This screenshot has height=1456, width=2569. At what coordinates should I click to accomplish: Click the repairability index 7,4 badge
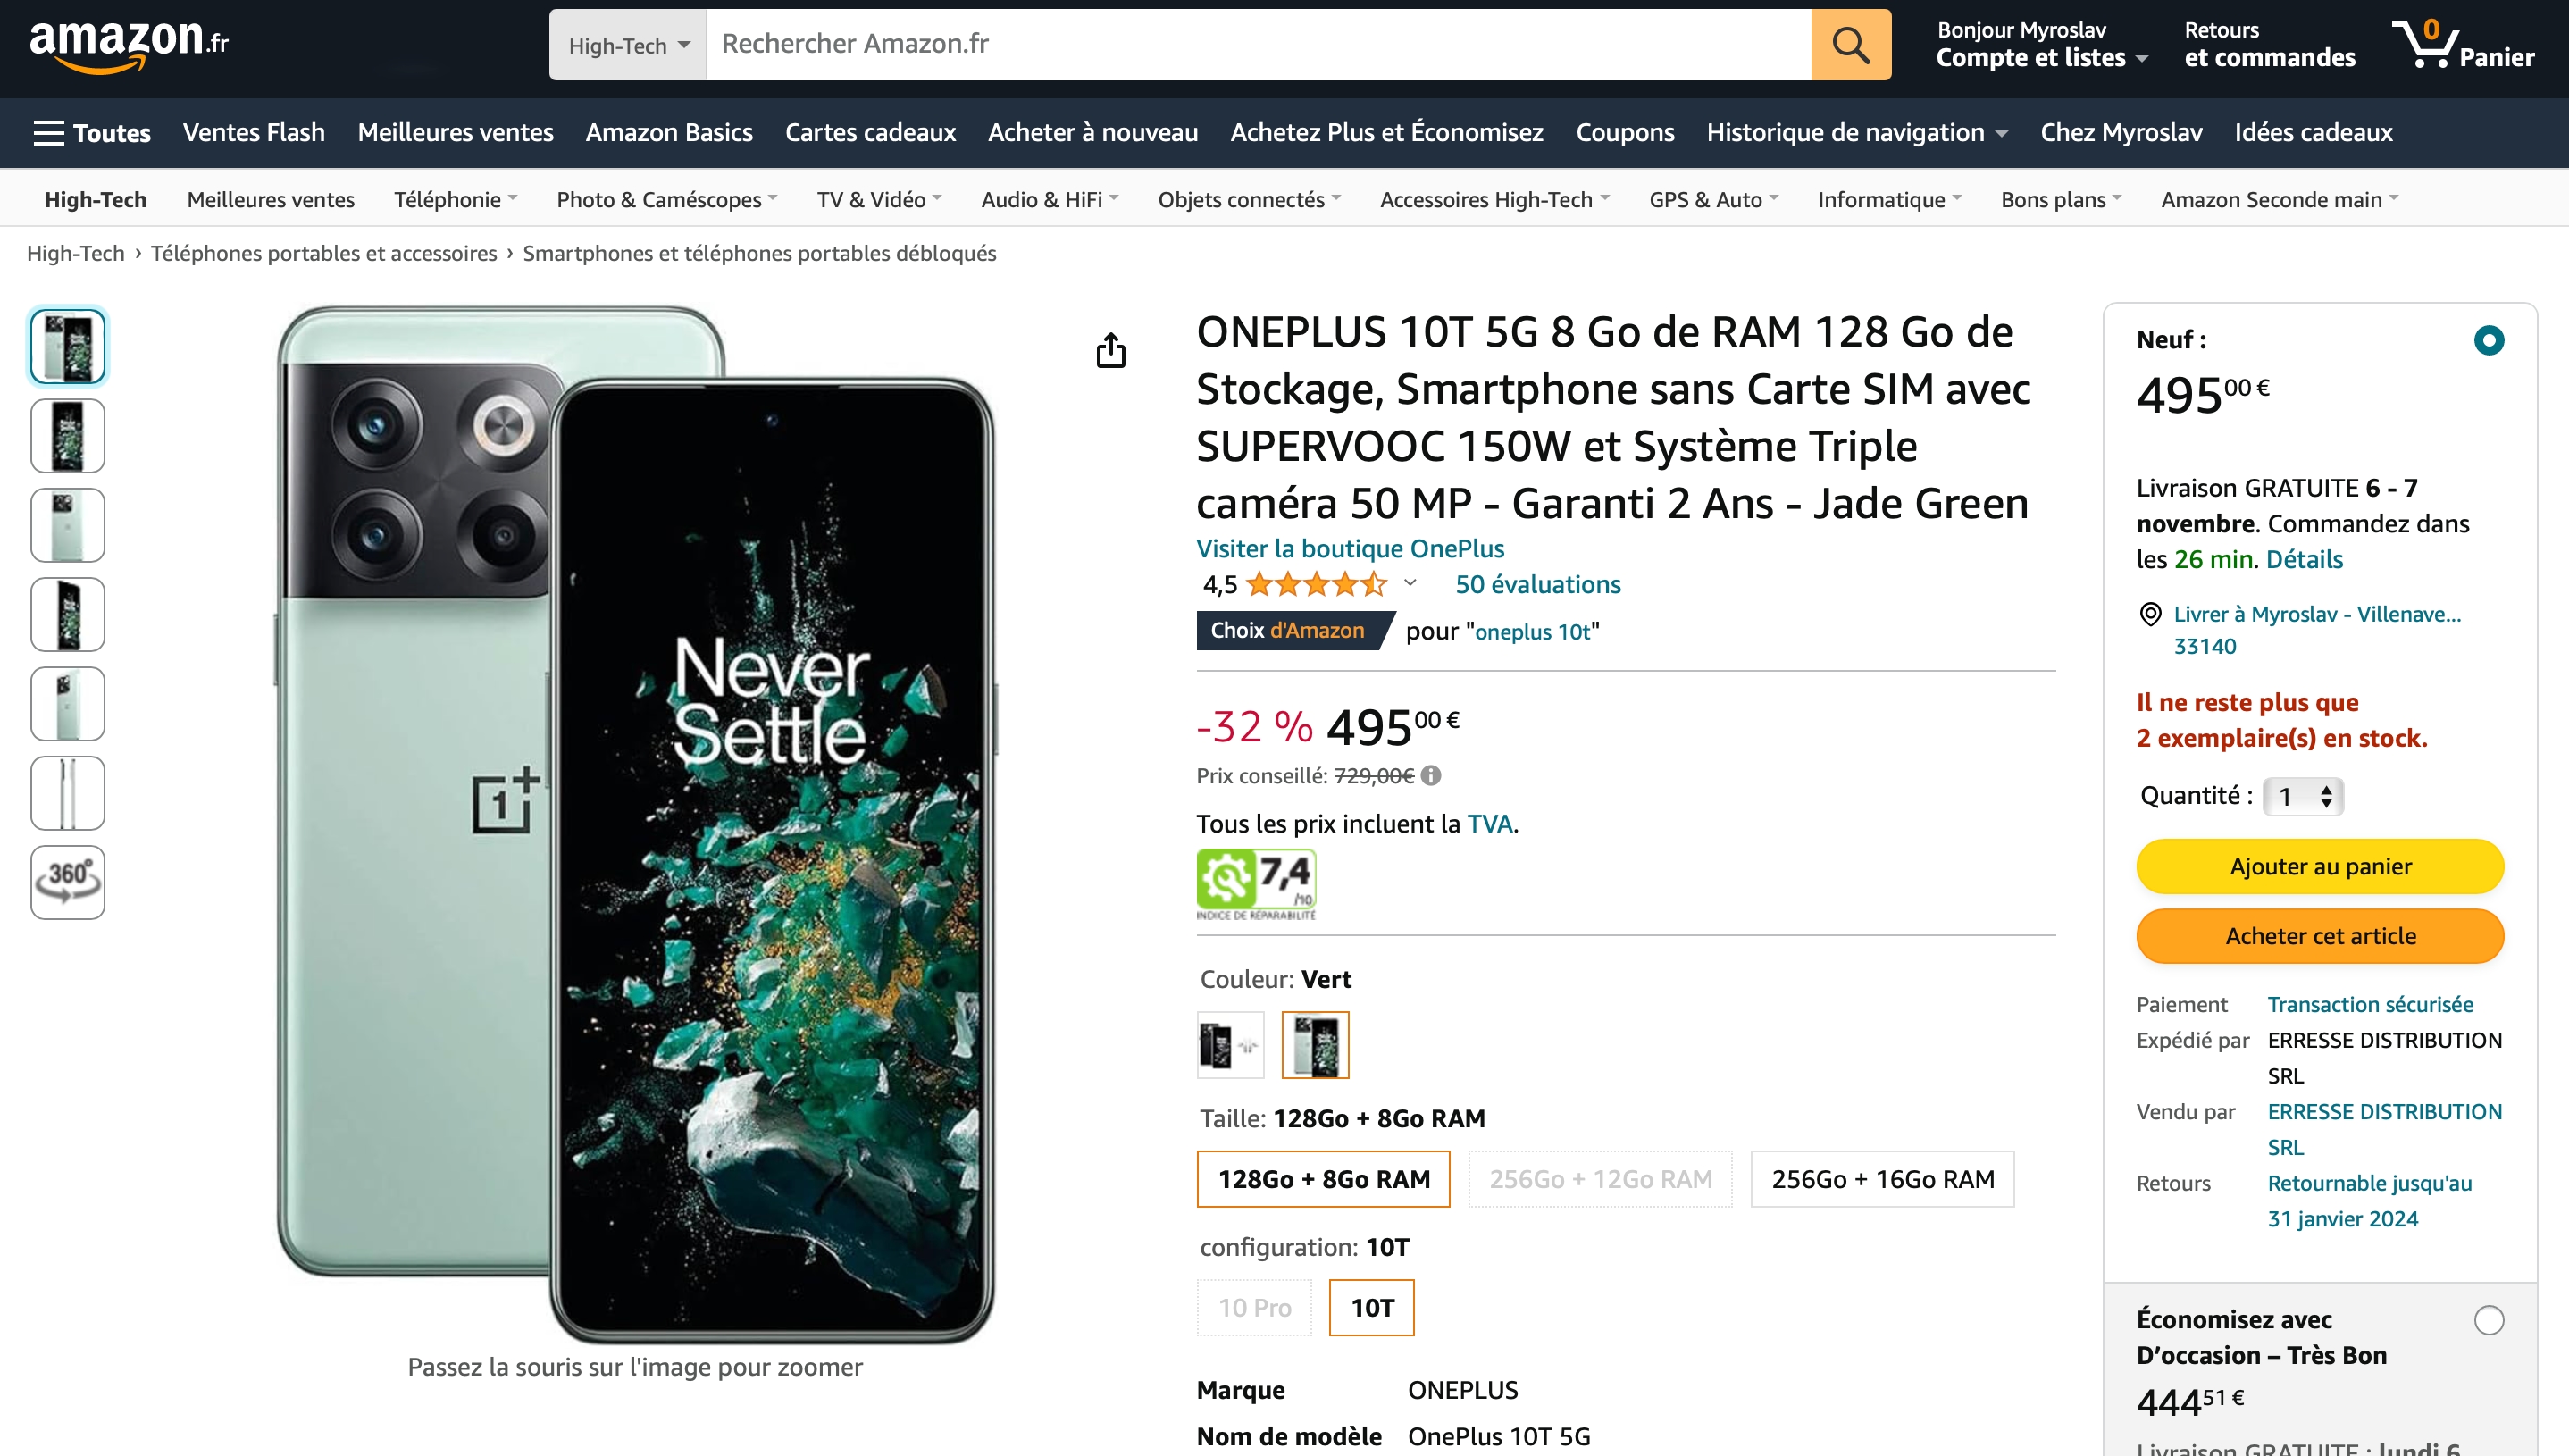(x=1256, y=884)
